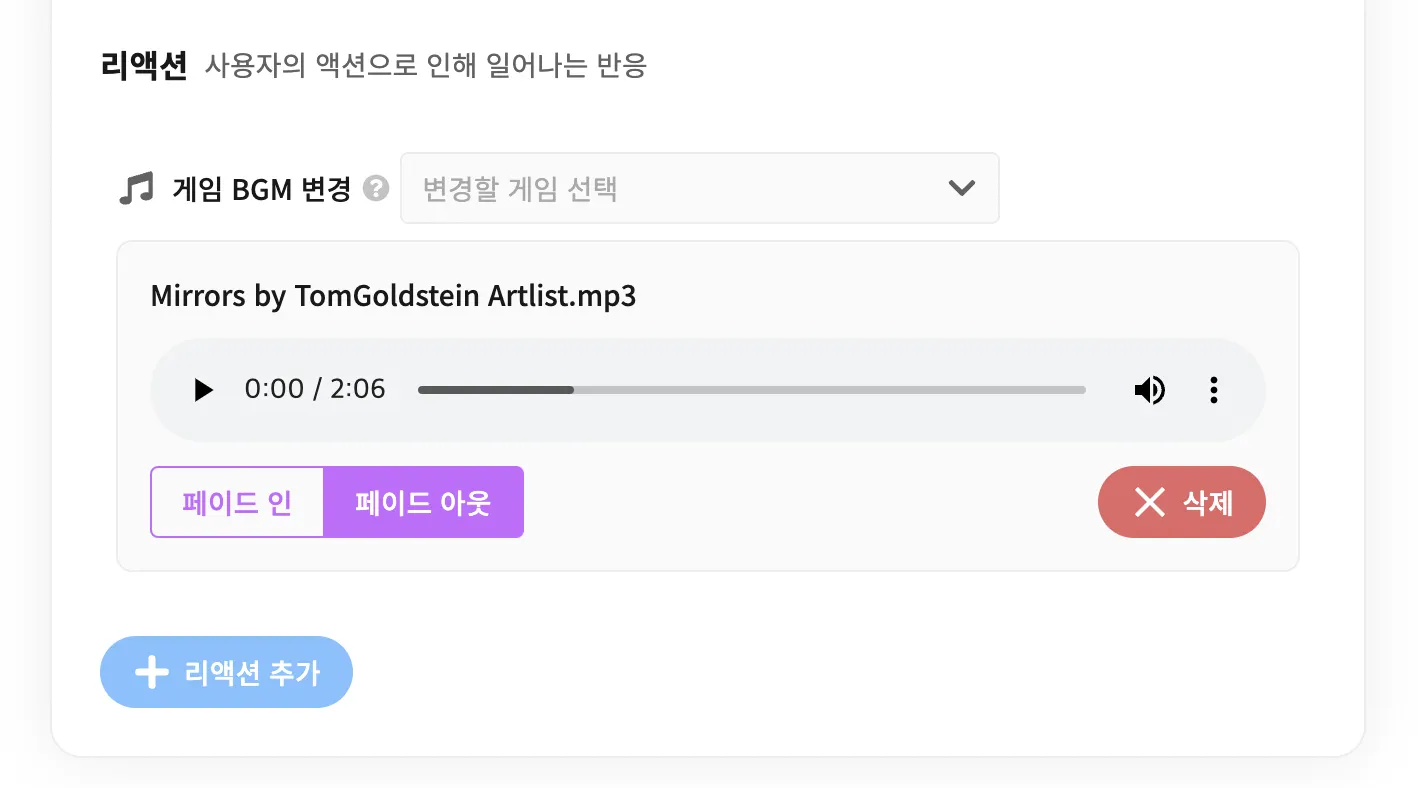Click the X icon in 삭제 button
Viewport: 1418px width, 788px height.
(x=1150, y=502)
